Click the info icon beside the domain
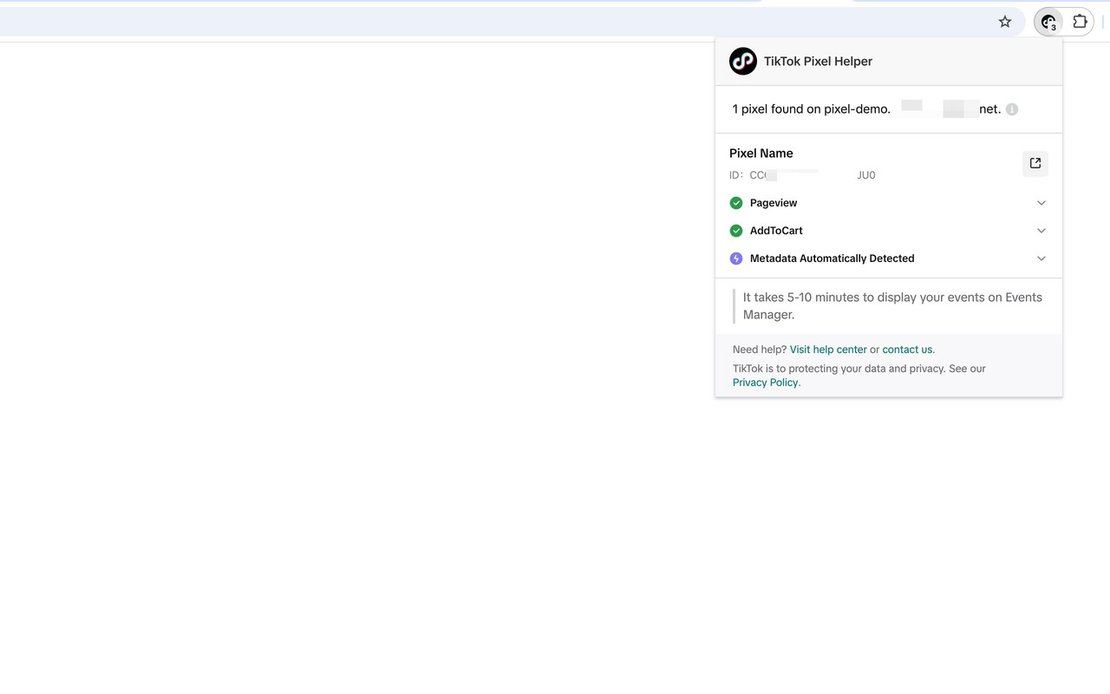The width and height of the screenshot is (1110, 694). (x=1012, y=109)
